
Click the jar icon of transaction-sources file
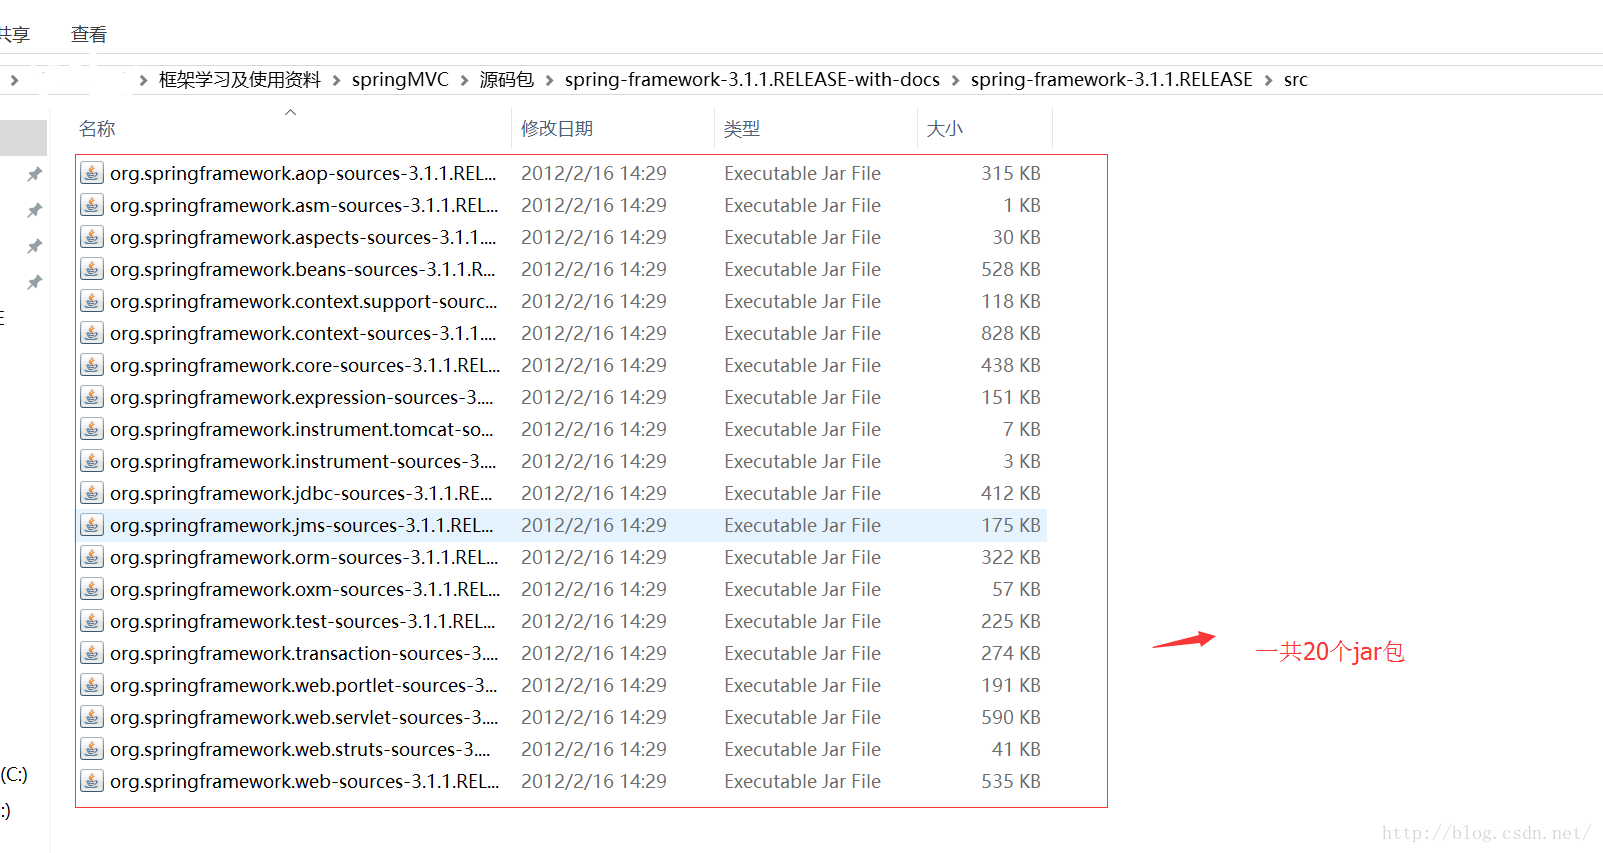point(92,653)
